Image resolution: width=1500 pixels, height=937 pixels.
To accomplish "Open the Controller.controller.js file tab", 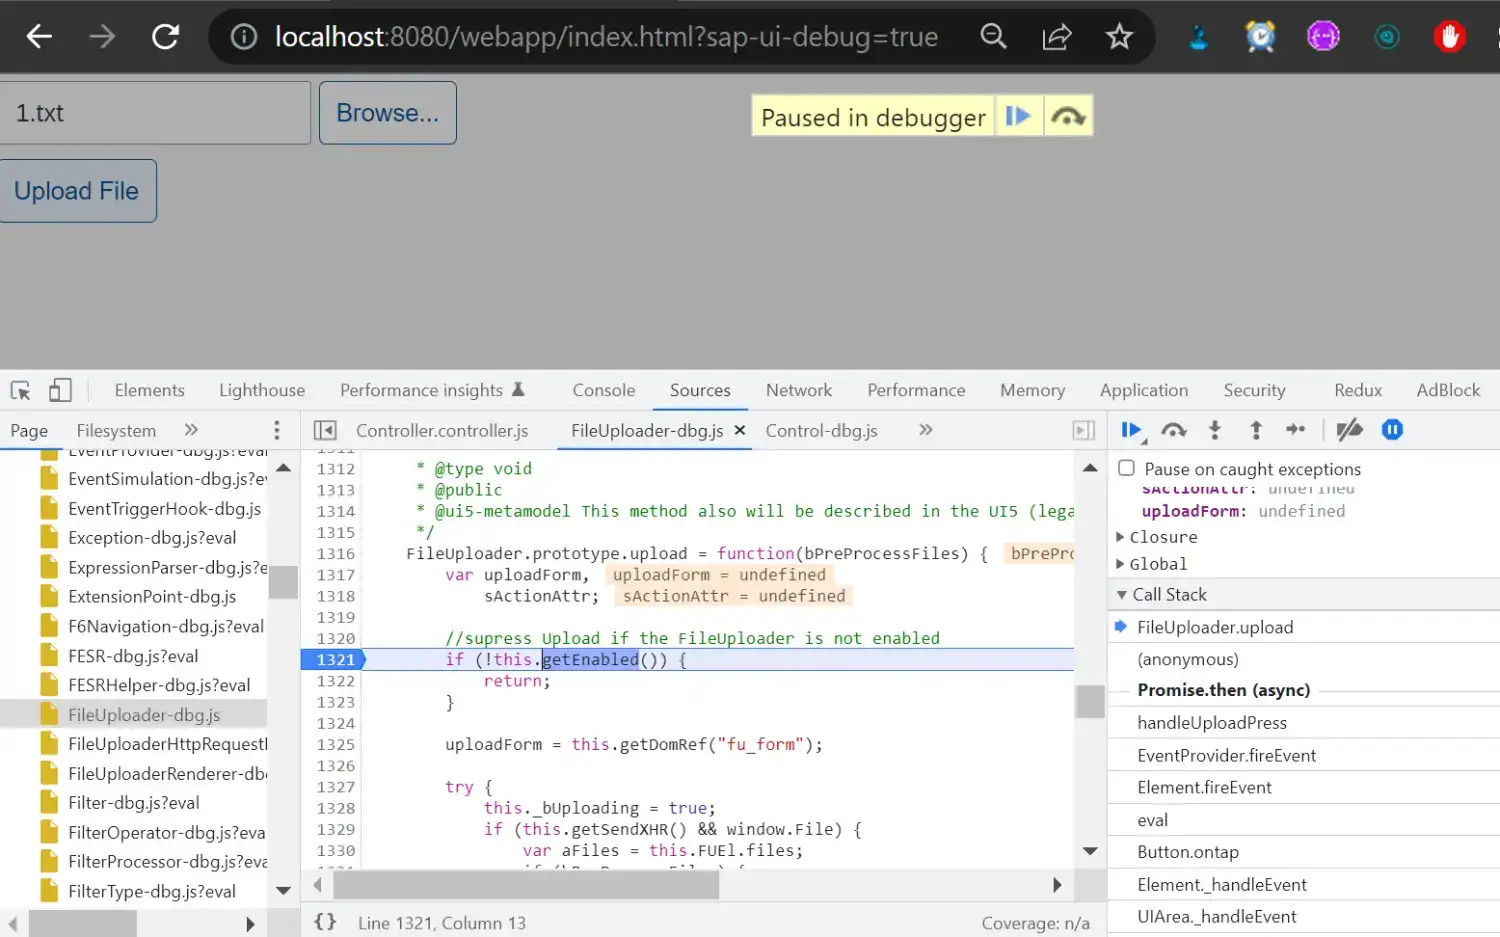I will click(442, 430).
